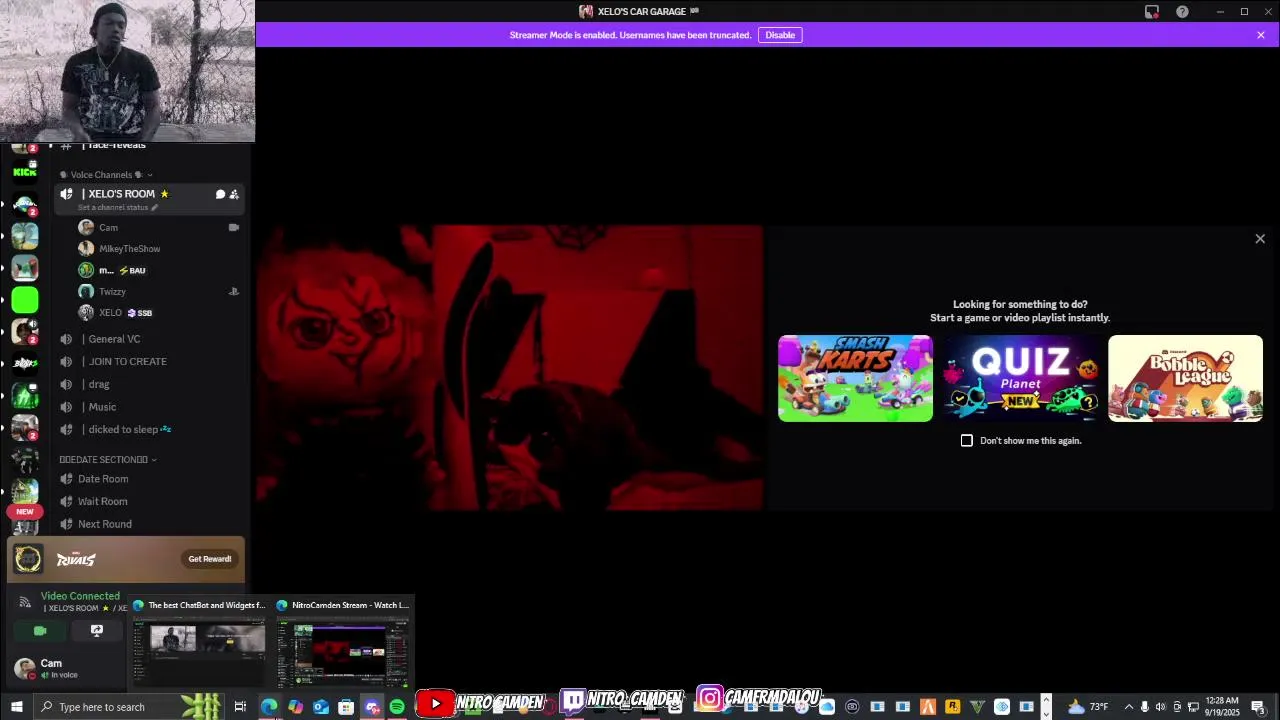Open the server icon with NEW badge
This screenshot has height=720, width=1280.
coord(25,492)
